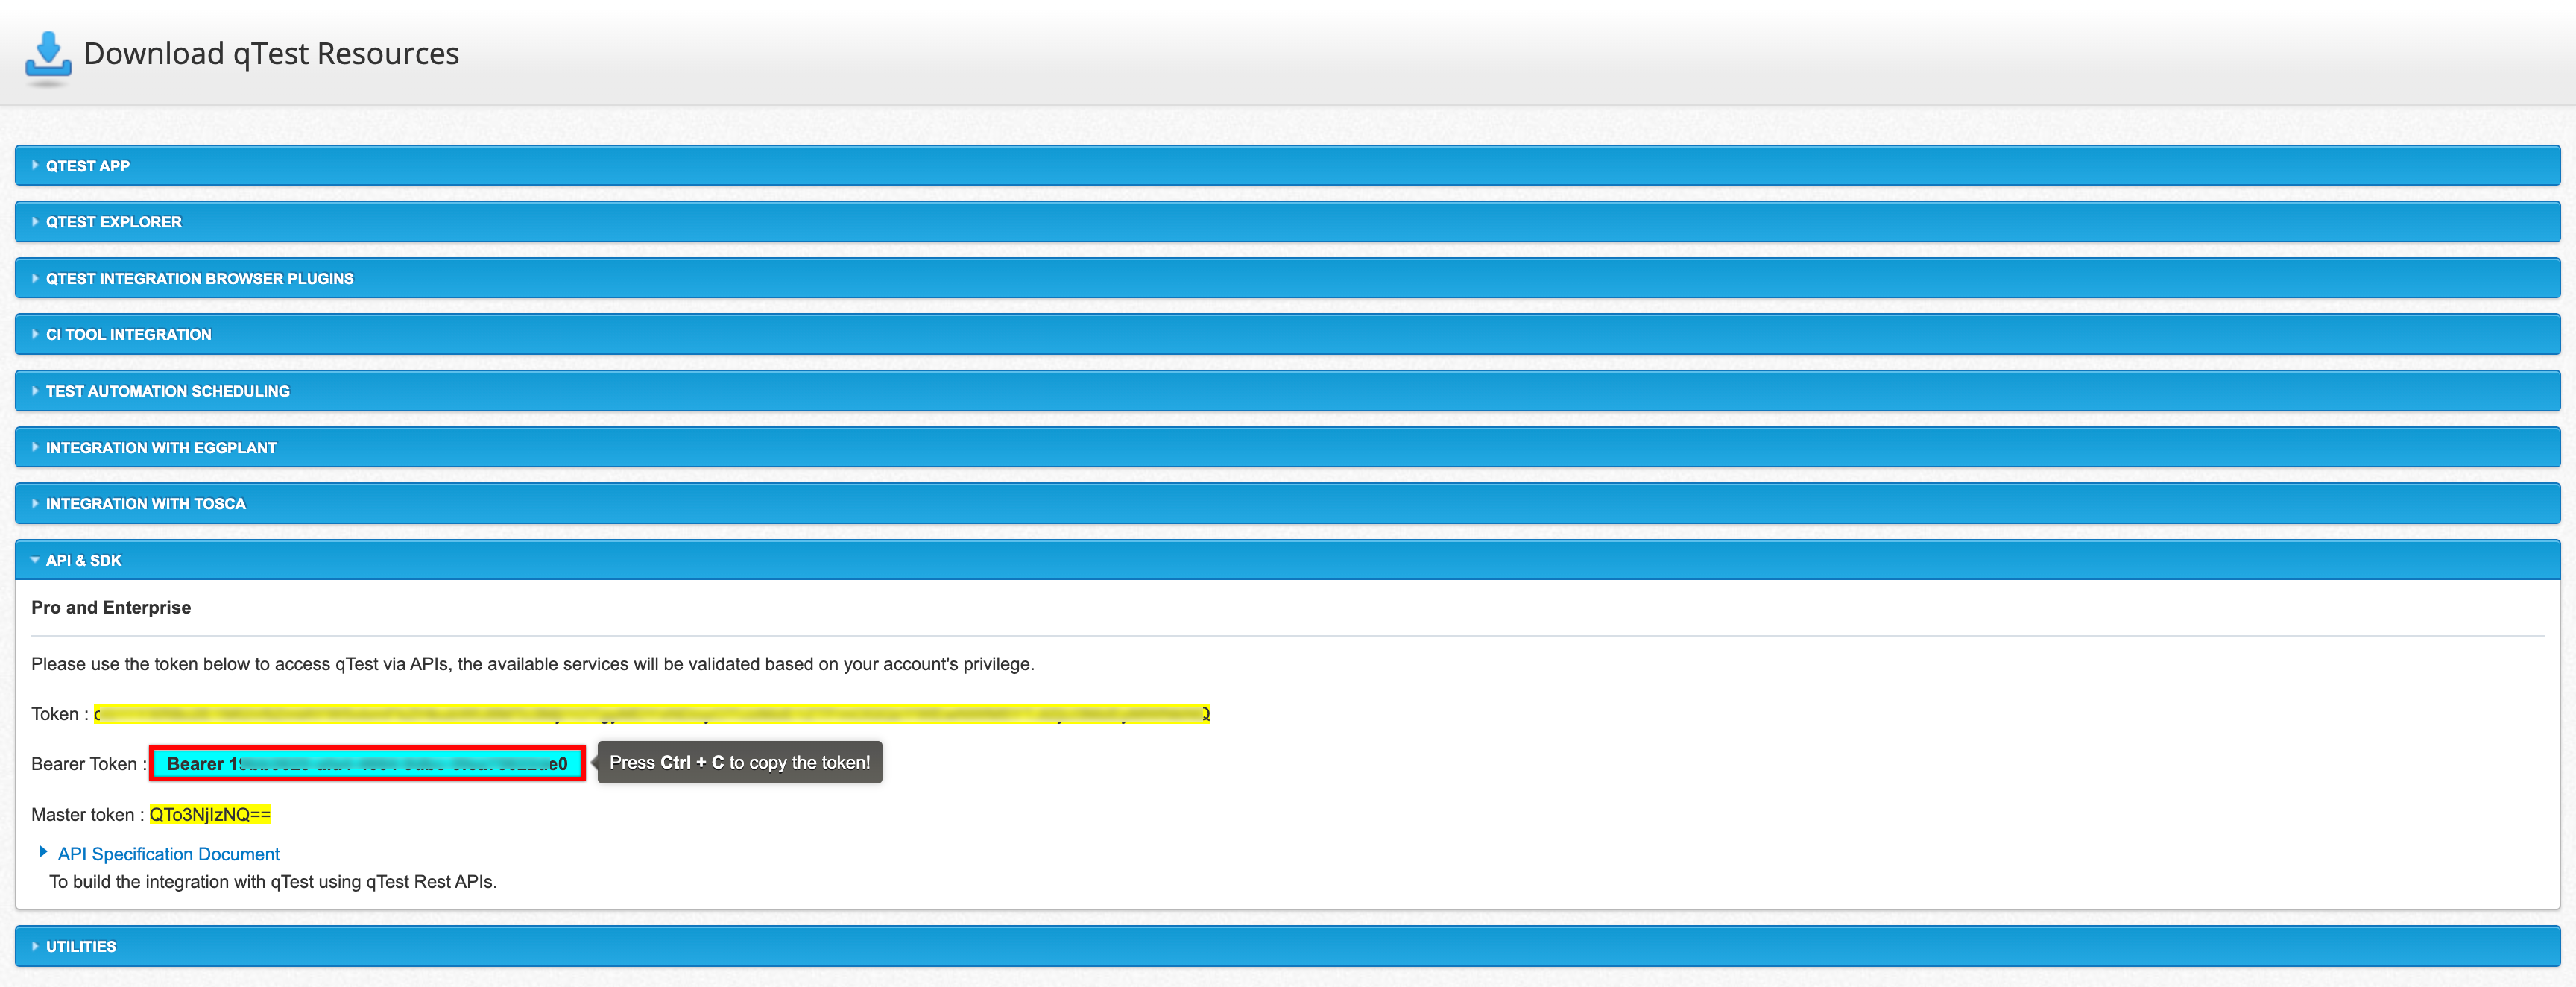Expand INTEGRATION WITH TOSCA section
This screenshot has height=987, width=2576.
(x=145, y=504)
